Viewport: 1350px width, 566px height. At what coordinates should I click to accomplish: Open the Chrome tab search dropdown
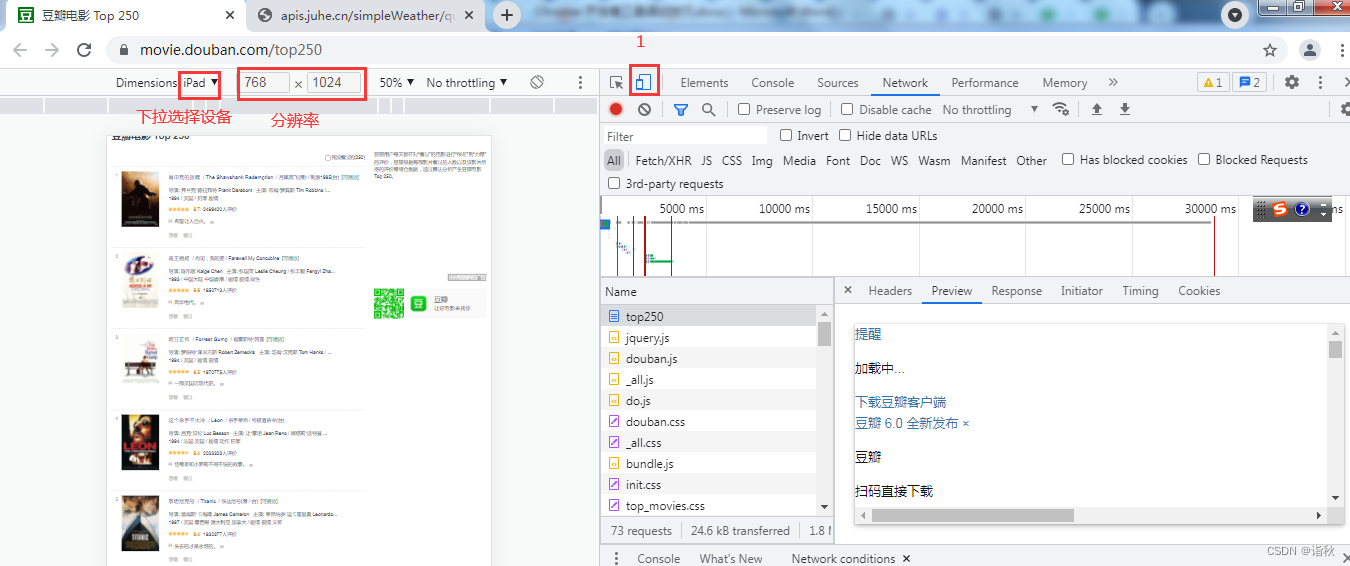(1236, 15)
